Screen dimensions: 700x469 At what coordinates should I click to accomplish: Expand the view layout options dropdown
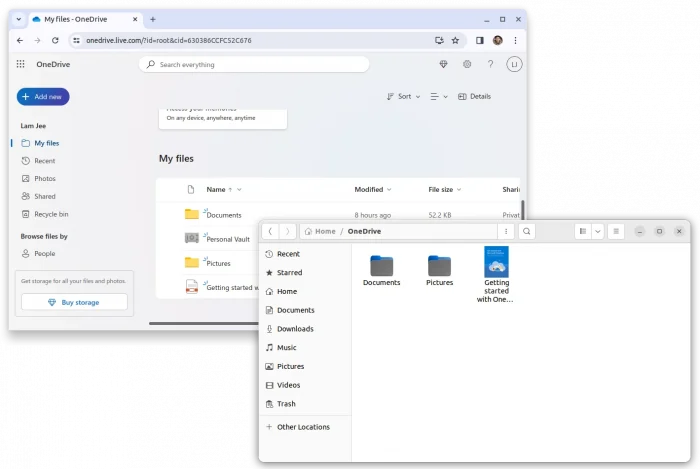(439, 97)
